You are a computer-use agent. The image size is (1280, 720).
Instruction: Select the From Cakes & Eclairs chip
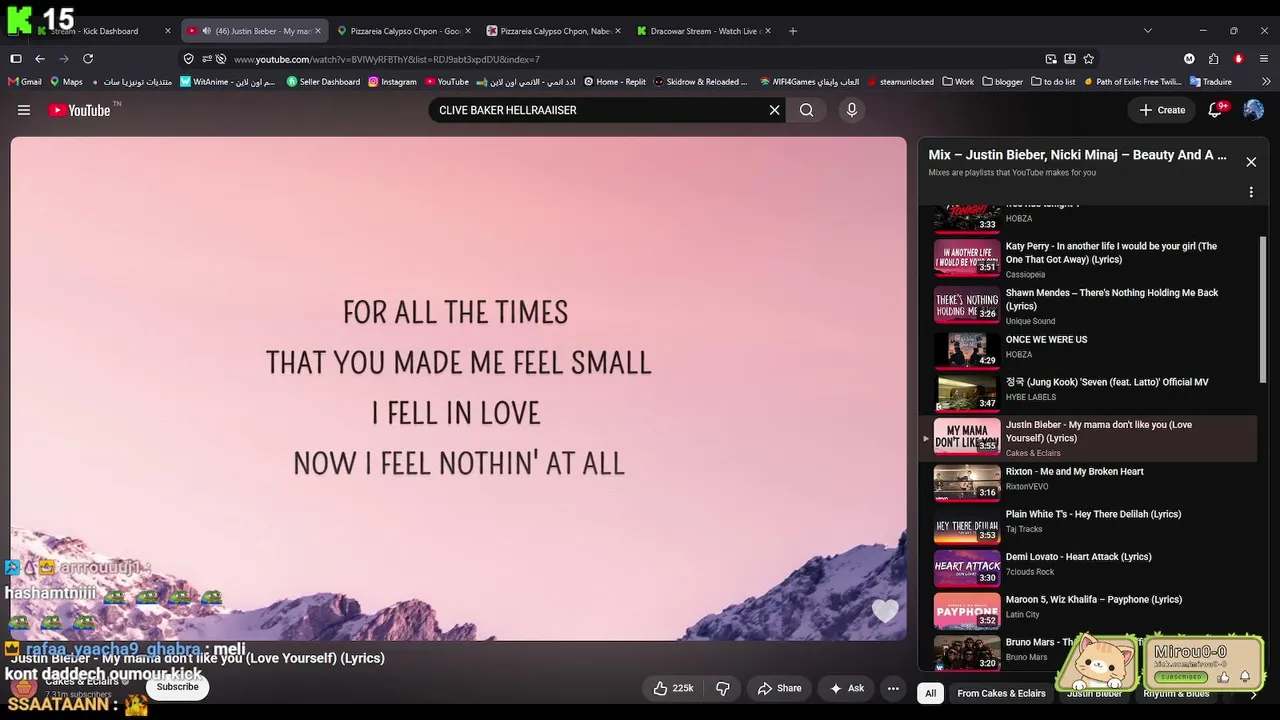click(1001, 693)
